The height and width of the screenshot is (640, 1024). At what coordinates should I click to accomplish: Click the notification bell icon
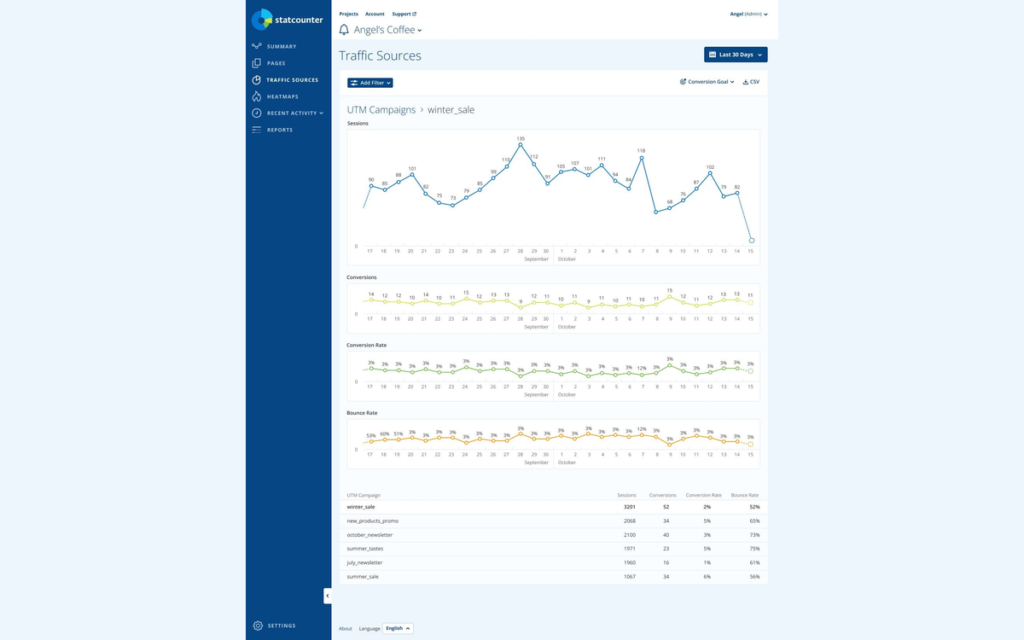(x=344, y=29)
